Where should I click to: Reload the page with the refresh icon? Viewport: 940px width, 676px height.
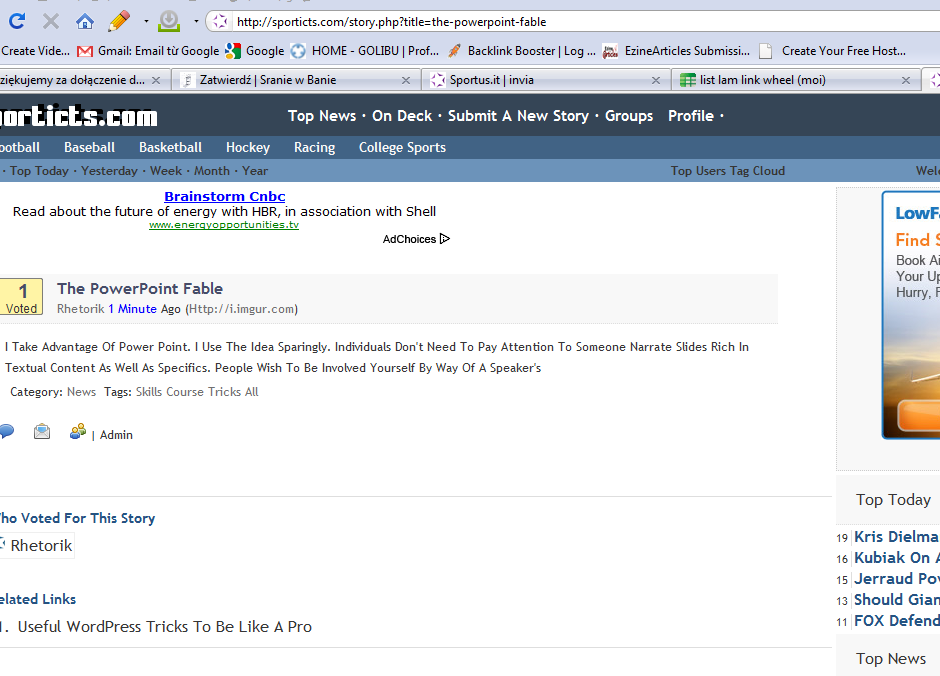tap(17, 22)
